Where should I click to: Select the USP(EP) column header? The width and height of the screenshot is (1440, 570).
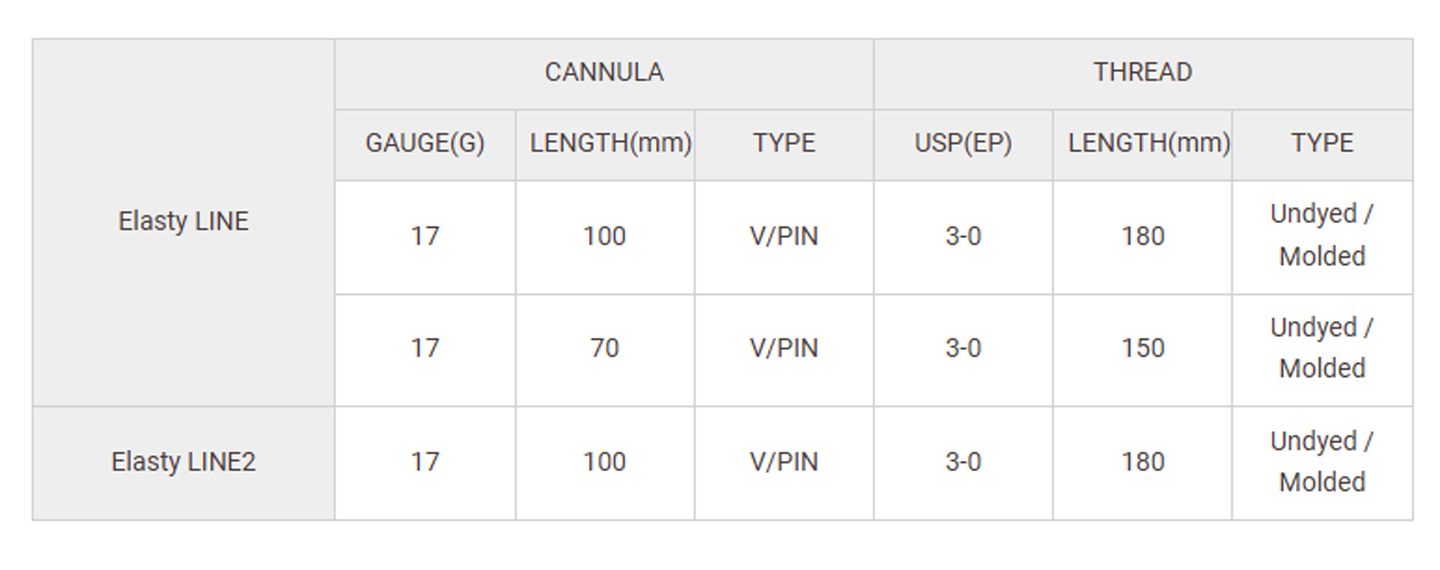(963, 144)
